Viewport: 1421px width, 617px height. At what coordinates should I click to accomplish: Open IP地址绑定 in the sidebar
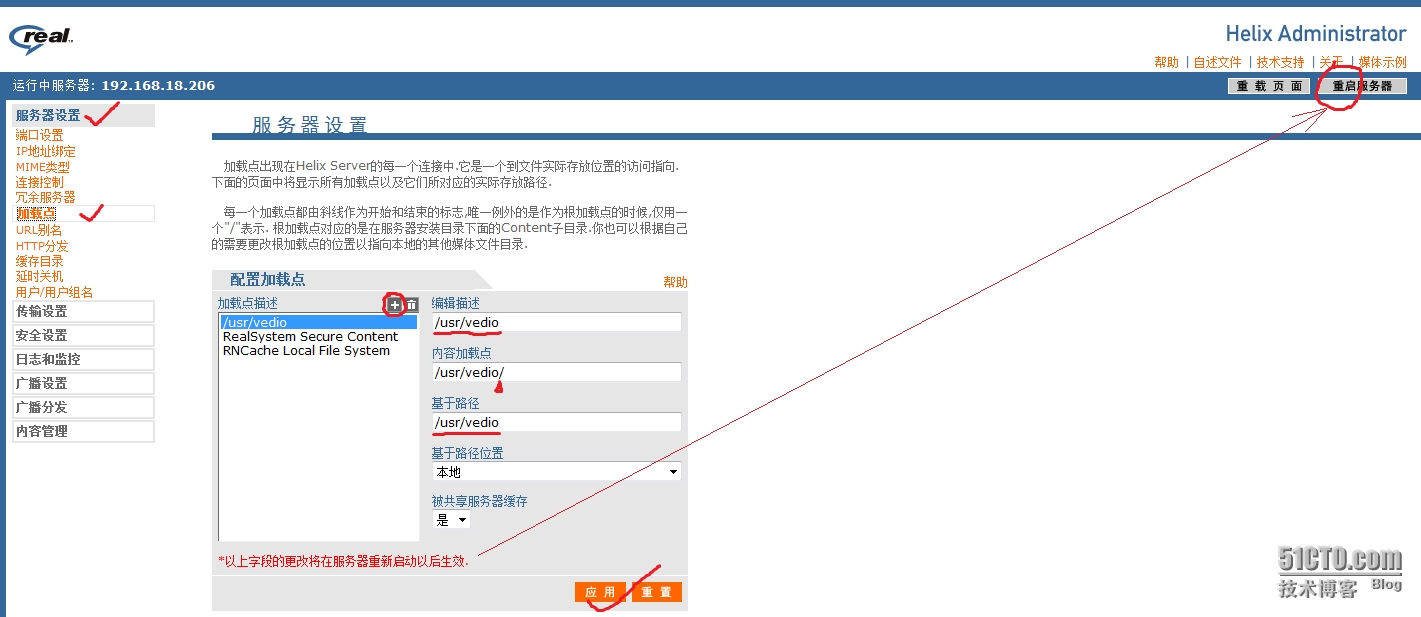tap(45, 151)
